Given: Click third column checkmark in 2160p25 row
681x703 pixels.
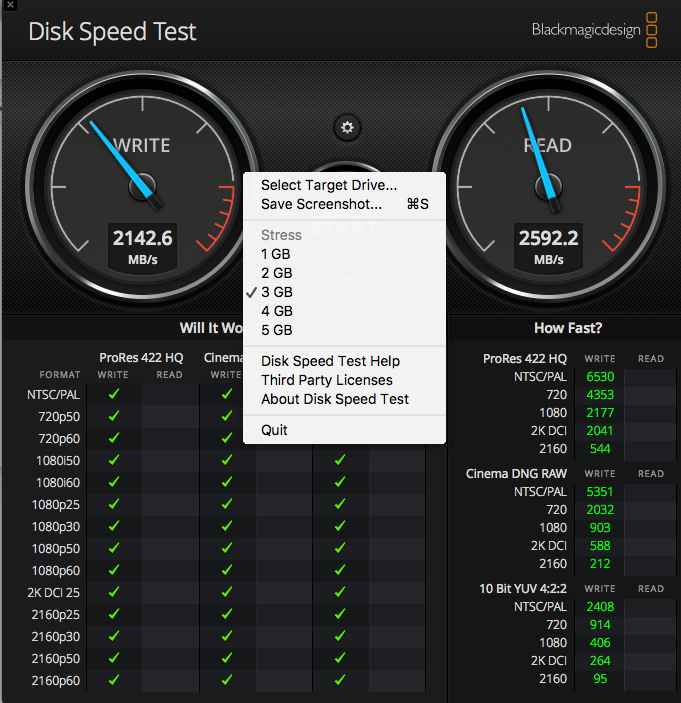Looking at the screenshot, I should click(x=340, y=614).
